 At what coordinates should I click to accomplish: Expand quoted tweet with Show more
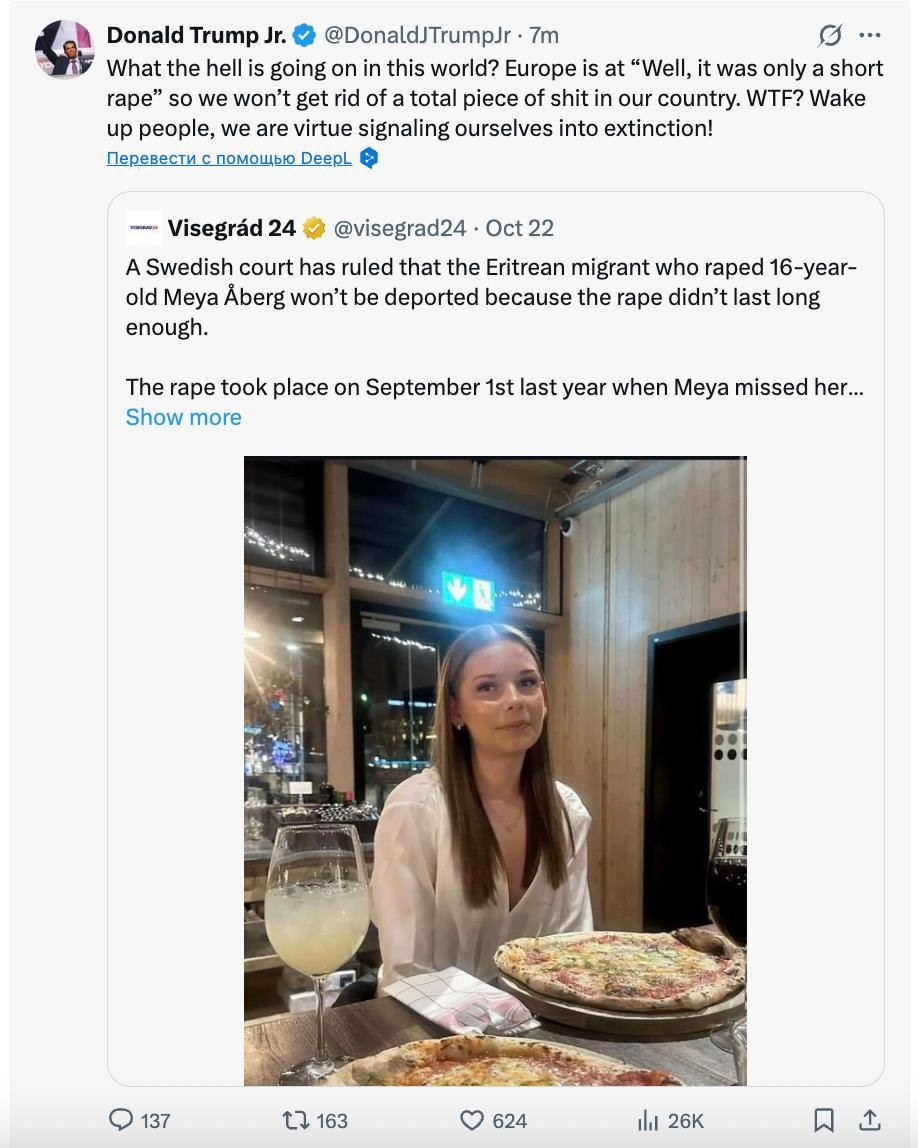click(183, 417)
